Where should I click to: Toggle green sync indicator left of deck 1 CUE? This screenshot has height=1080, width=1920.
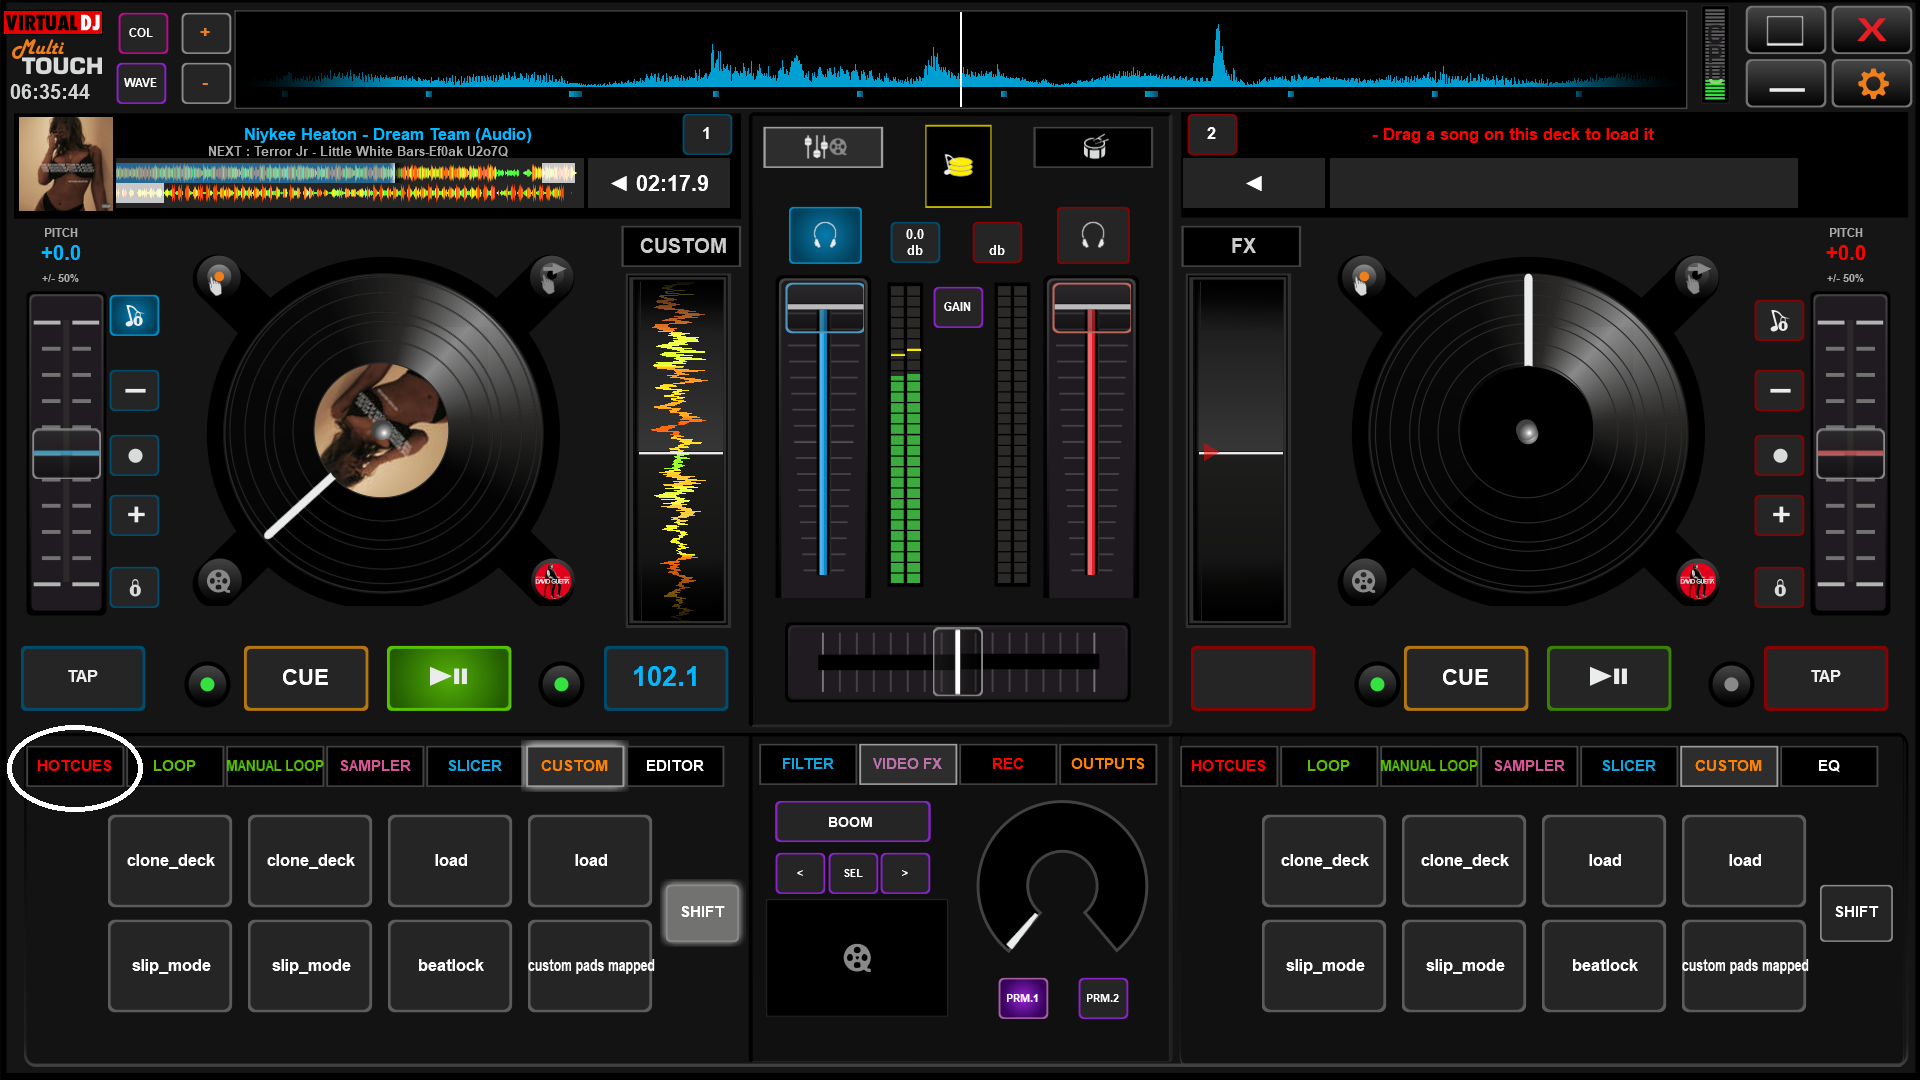[208, 685]
